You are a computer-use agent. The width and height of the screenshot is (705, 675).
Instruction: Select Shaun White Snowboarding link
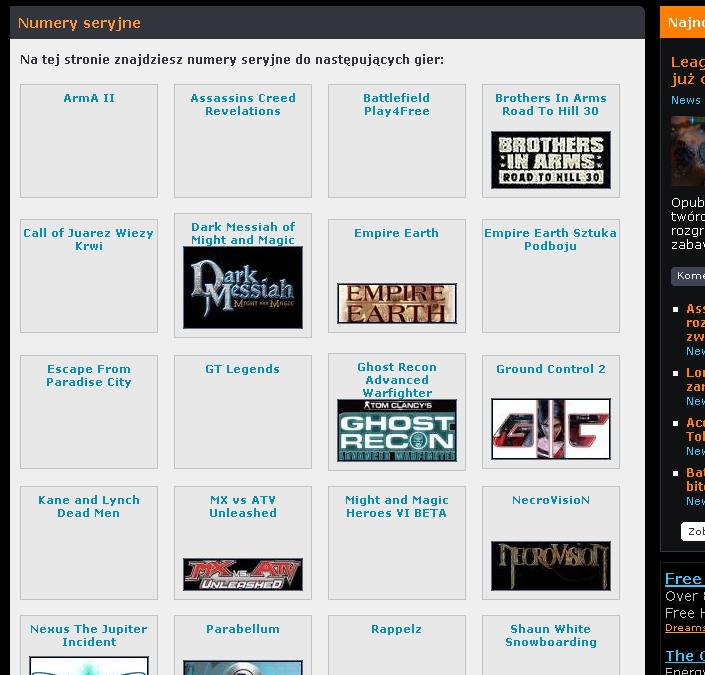(x=551, y=636)
